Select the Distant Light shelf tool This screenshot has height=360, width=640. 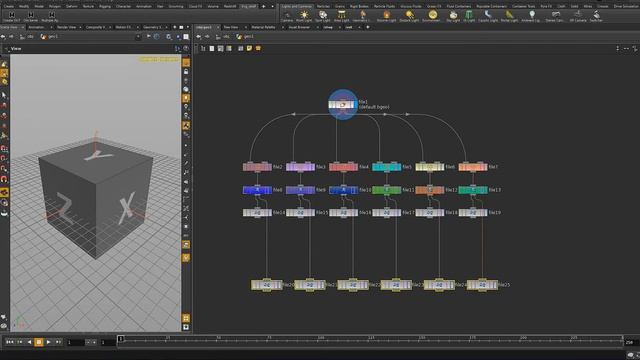(x=409, y=16)
